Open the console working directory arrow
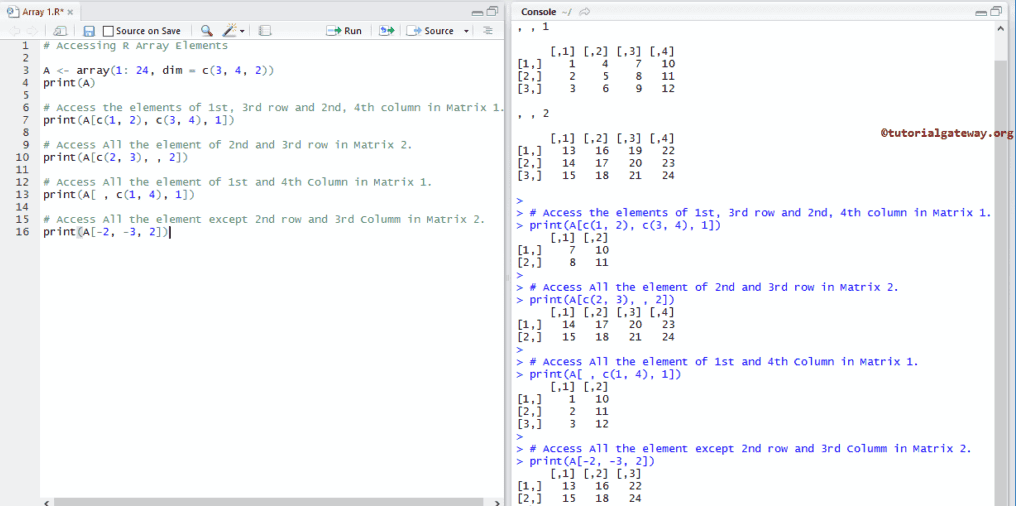Screen dimensions: 1016x506 (584, 12)
